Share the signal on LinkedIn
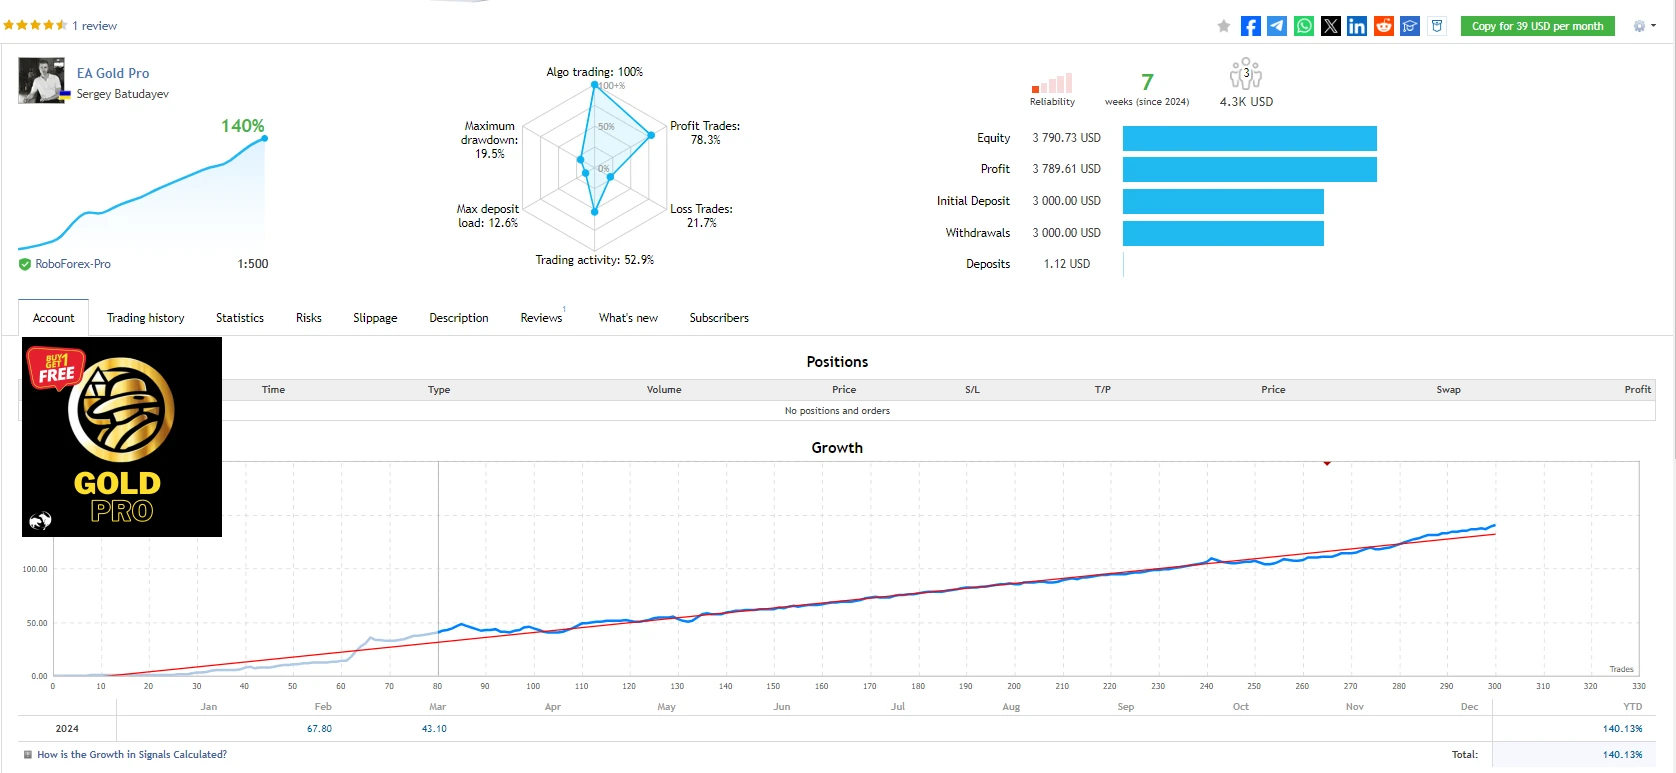The height and width of the screenshot is (773, 1676). coord(1357,26)
